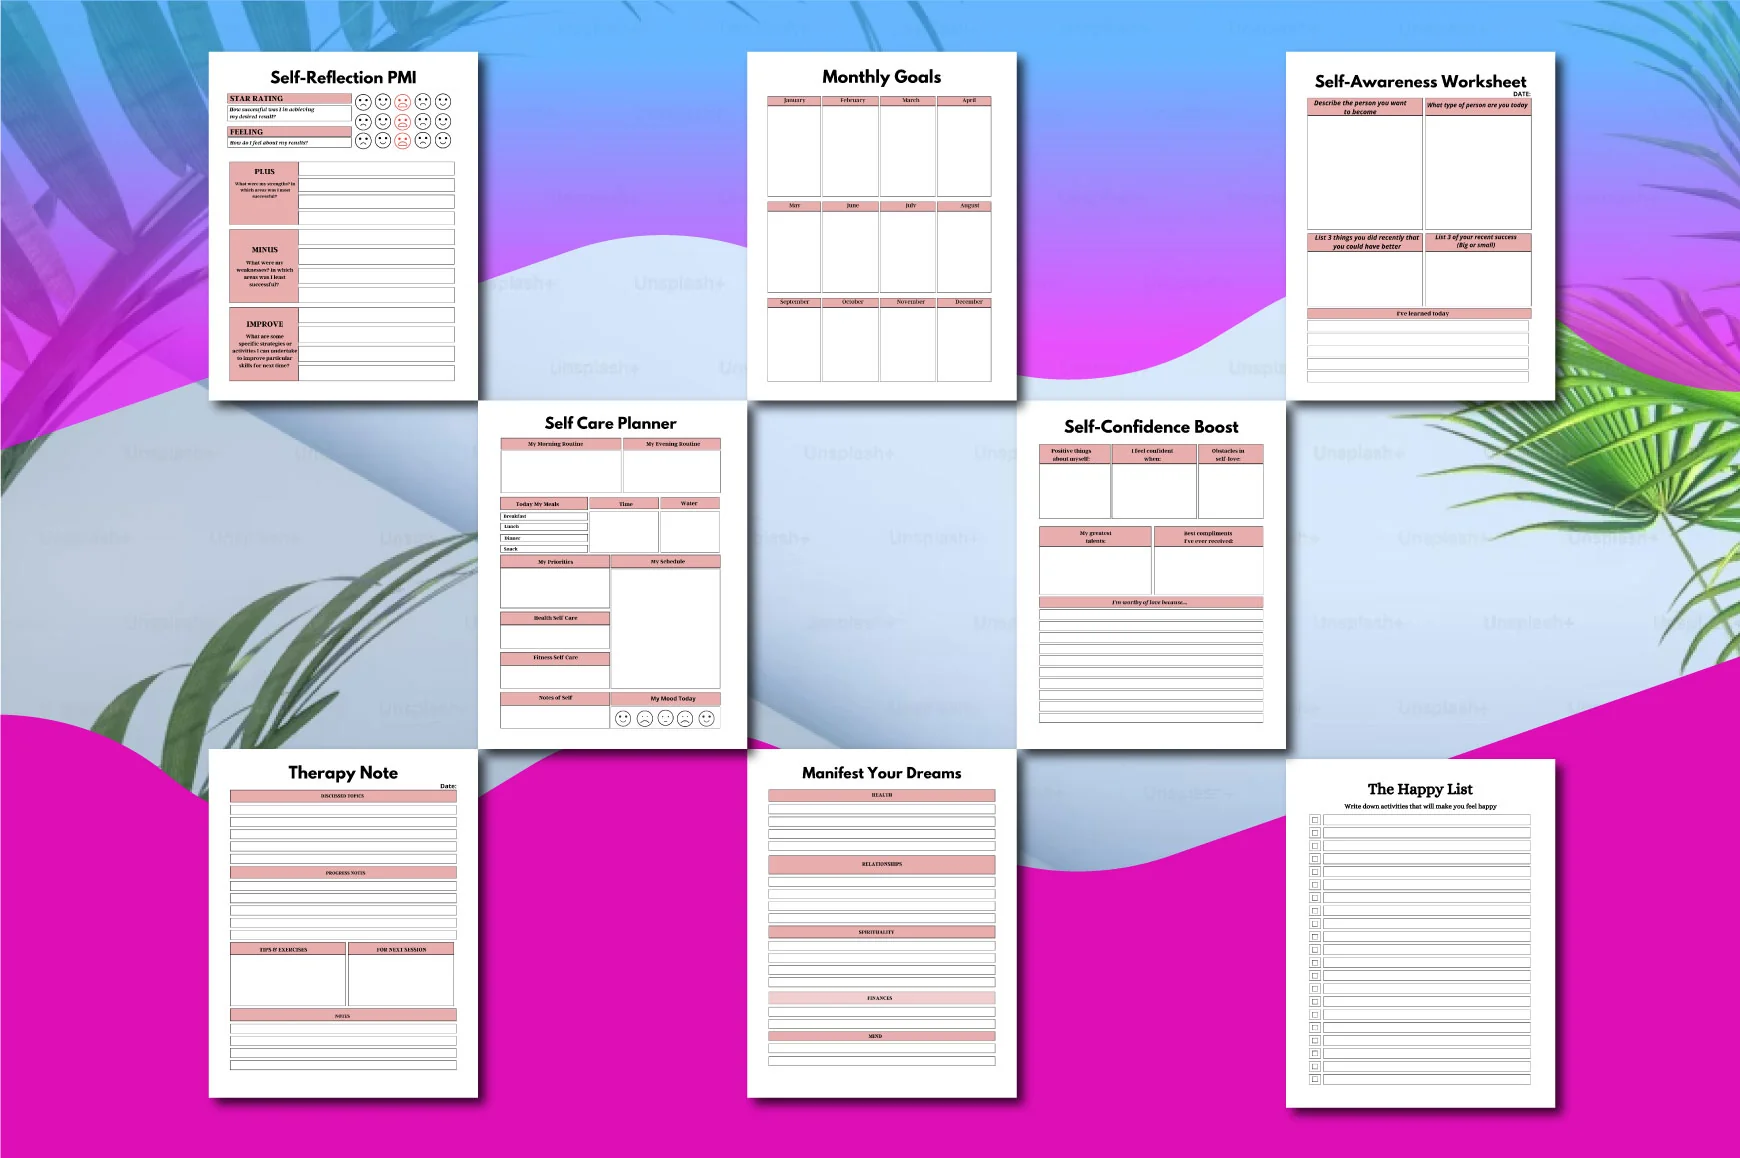Click the June column header
This screenshot has width=1740, height=1158.
(852, 206)
